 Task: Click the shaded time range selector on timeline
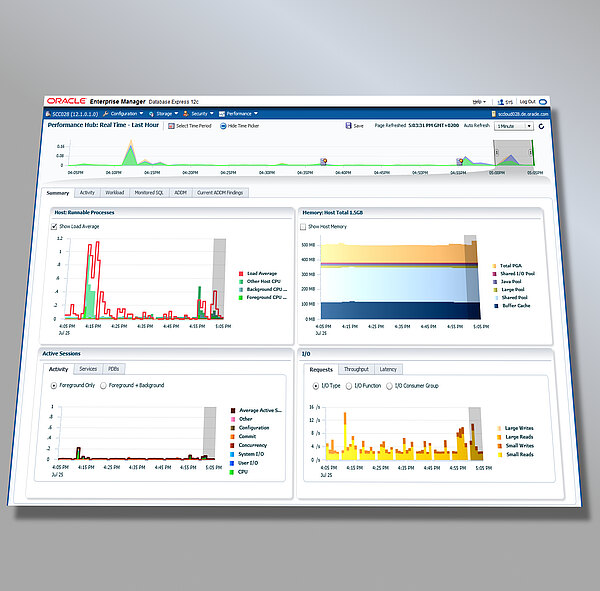pyautogui.click(x=509, y=153)
